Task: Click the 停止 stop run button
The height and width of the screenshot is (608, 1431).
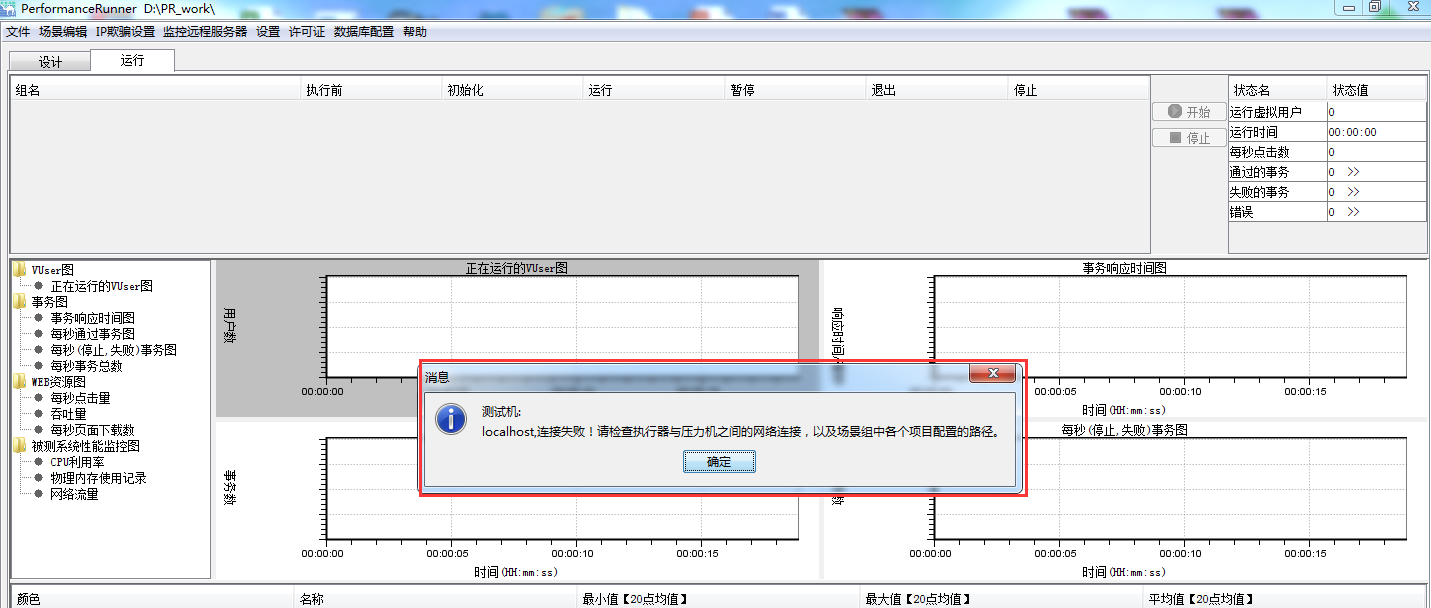Action: 1188,138
